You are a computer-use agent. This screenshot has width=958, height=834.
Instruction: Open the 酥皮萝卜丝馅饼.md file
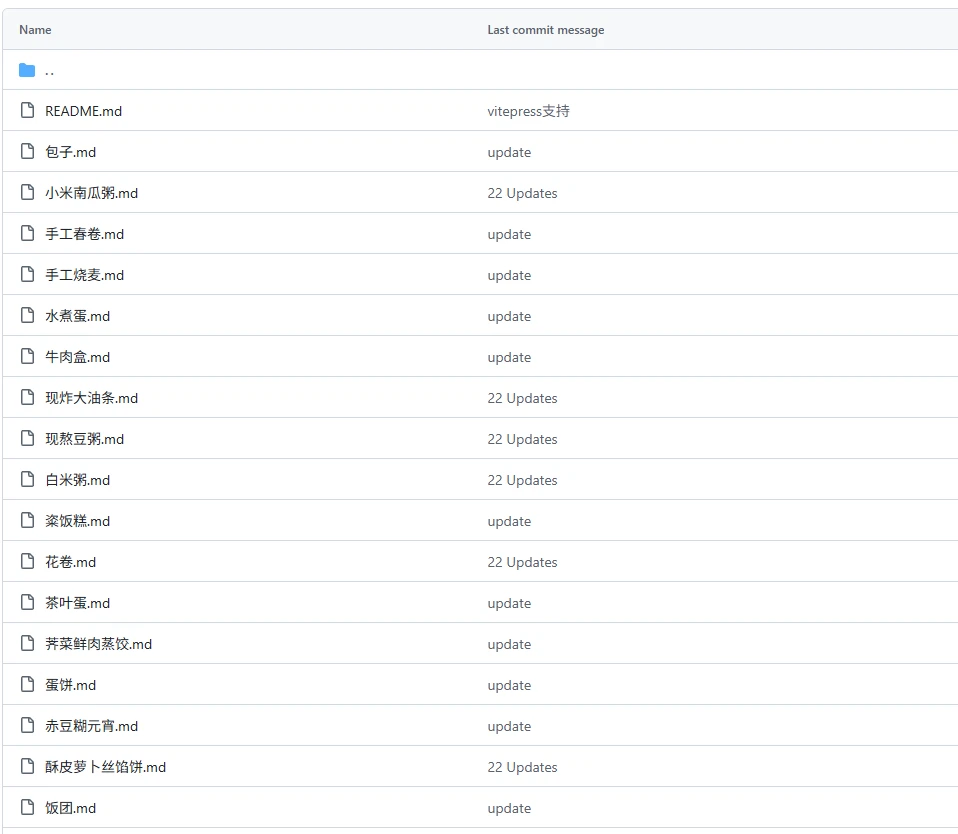click(105, 767)
